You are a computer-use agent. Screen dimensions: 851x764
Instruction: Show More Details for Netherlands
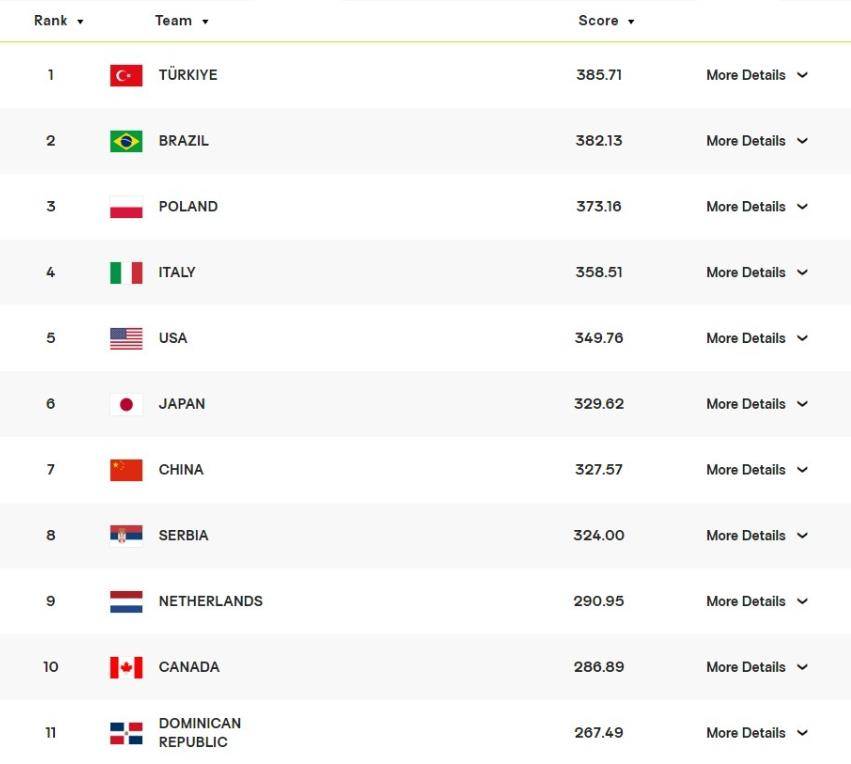tap(756, 601)
